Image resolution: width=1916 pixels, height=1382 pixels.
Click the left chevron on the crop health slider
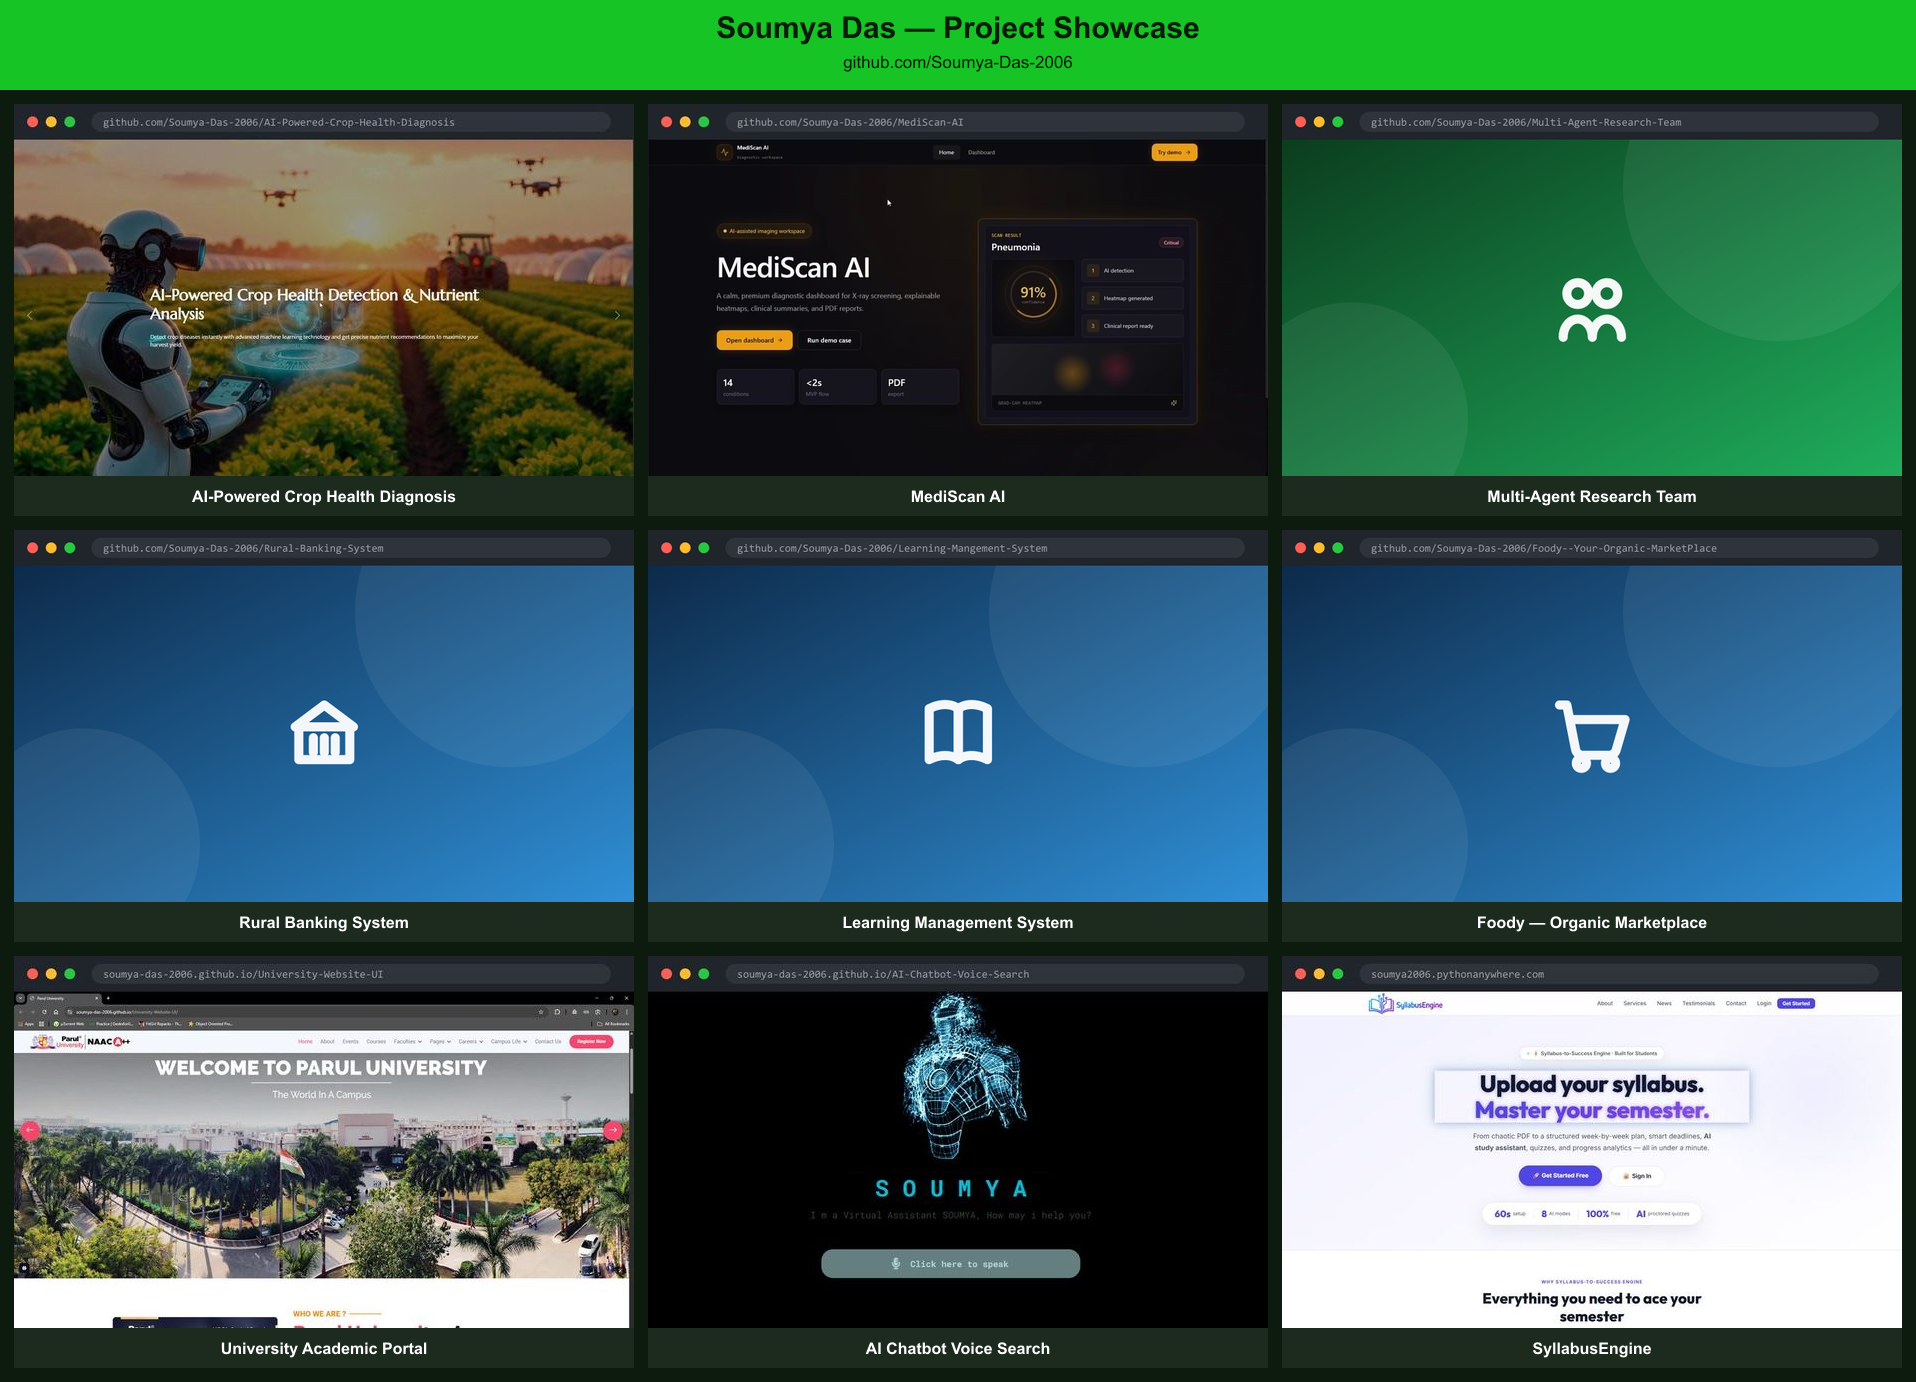(30, 315)
